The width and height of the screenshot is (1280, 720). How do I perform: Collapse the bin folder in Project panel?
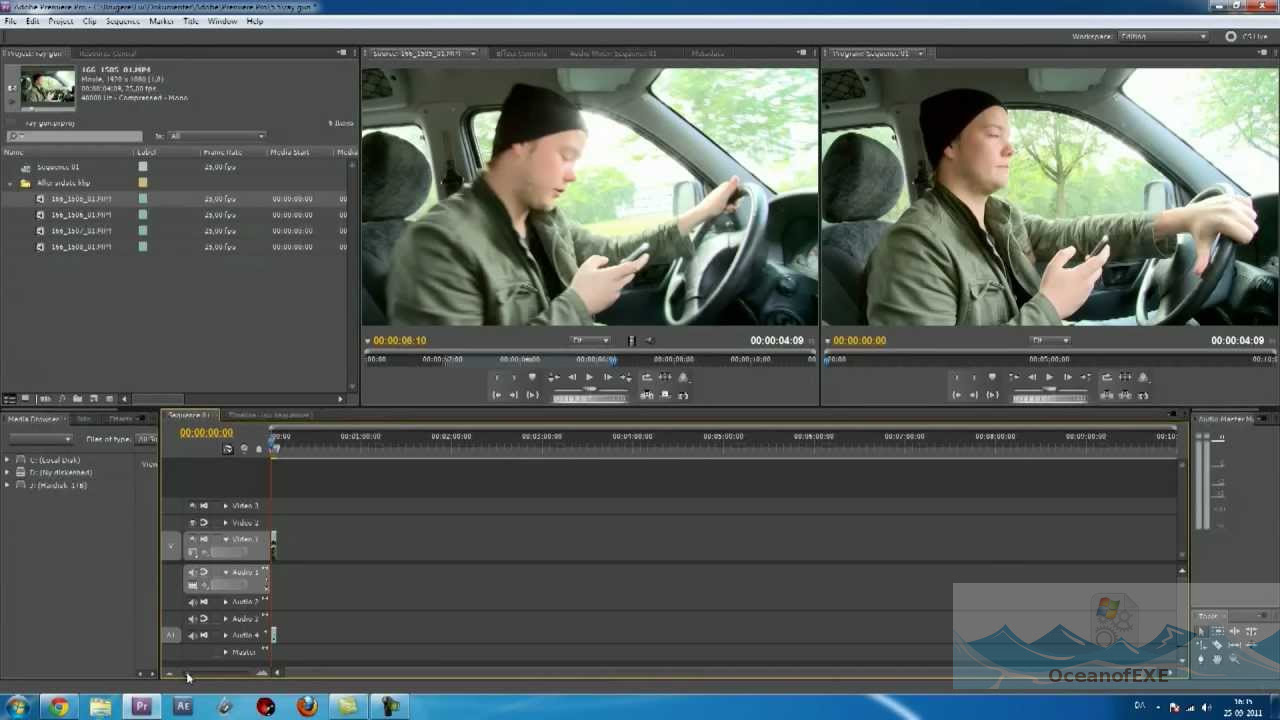tap(11, 183)
